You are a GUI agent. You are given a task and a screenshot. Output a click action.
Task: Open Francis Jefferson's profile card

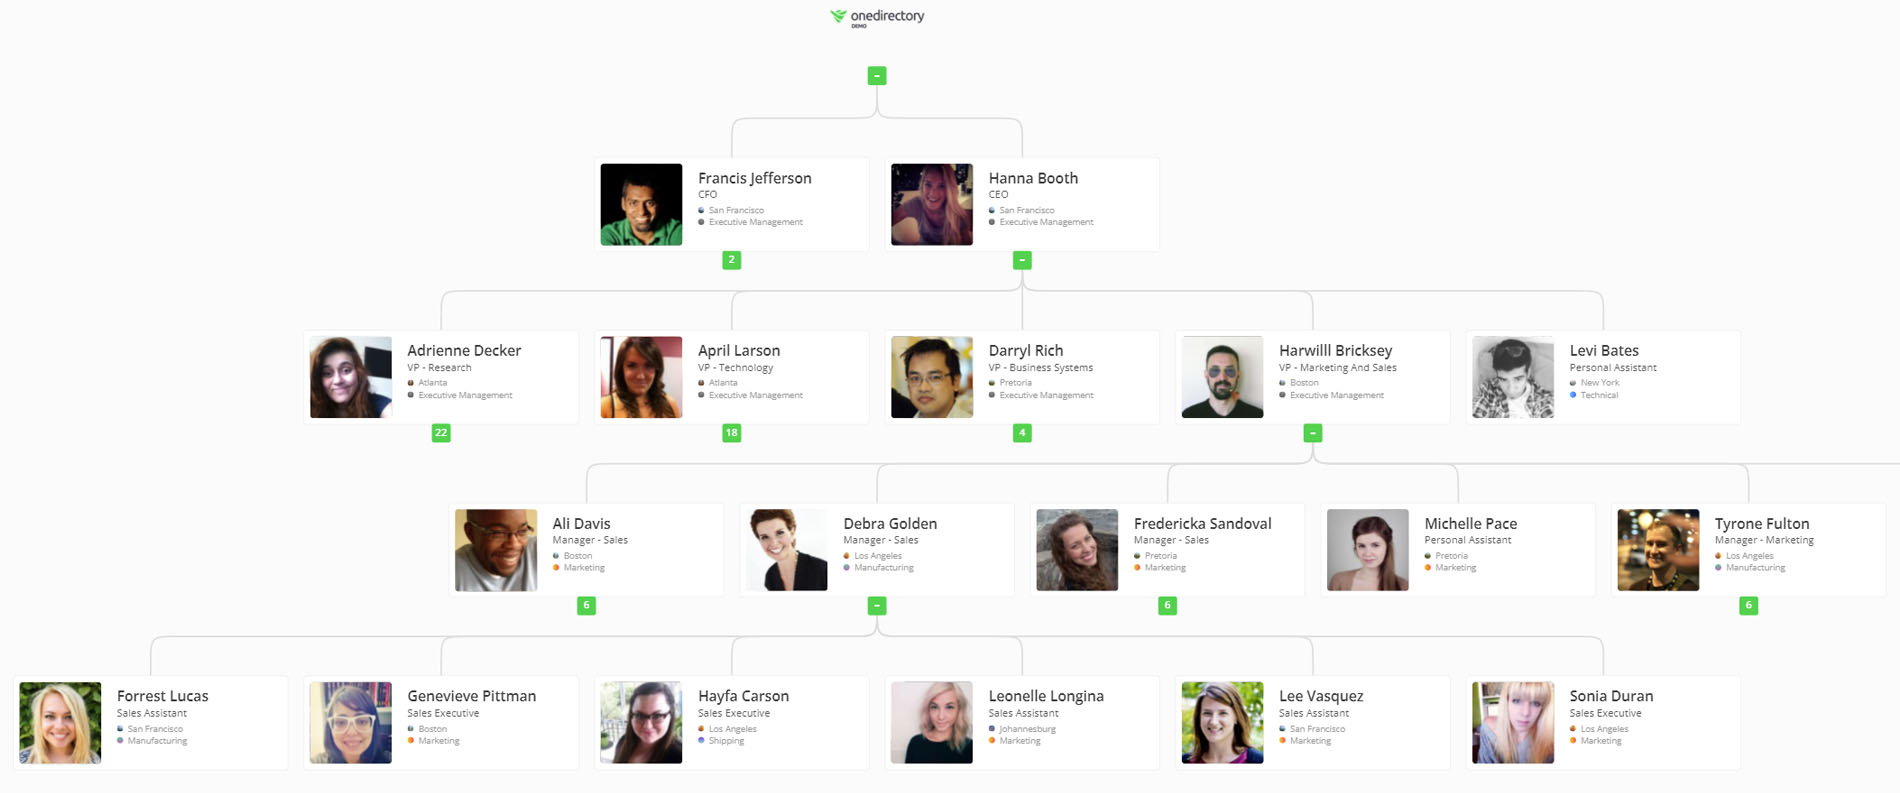733,204
